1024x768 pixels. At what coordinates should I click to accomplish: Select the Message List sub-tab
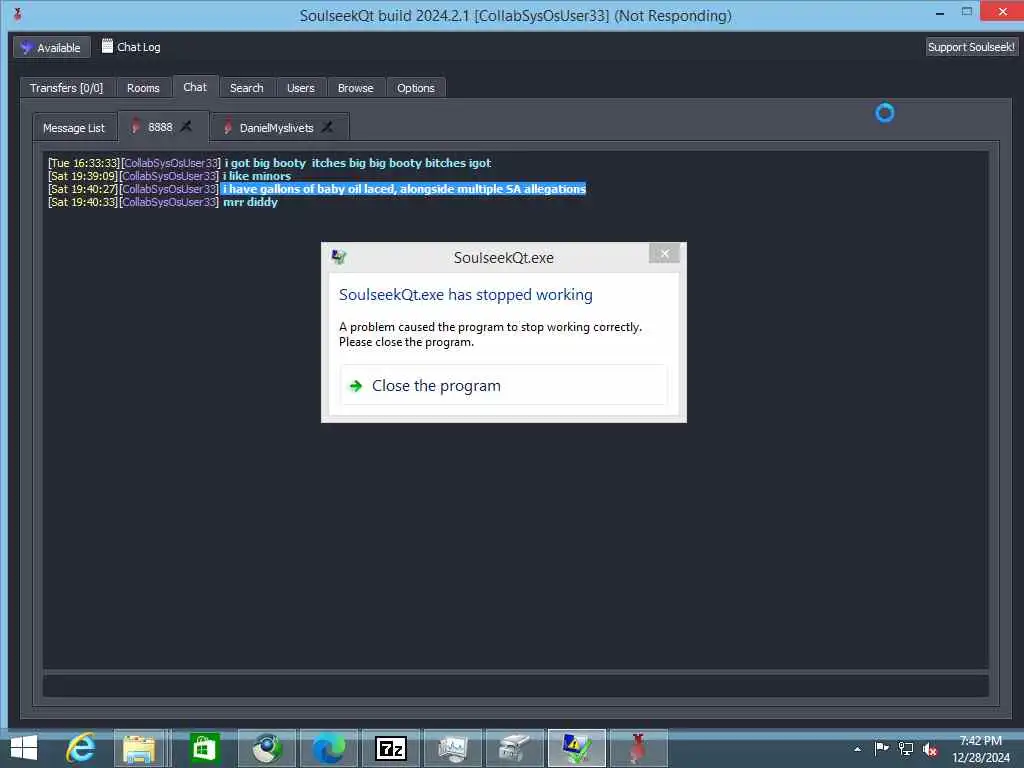[74, 128]
